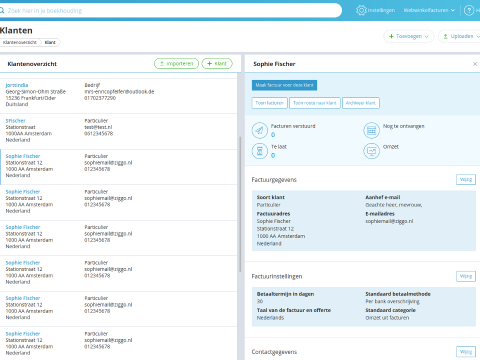Click the Te laat hourglass icon
The height and width of the screenshot is (360, 480).
pos(260,151)
